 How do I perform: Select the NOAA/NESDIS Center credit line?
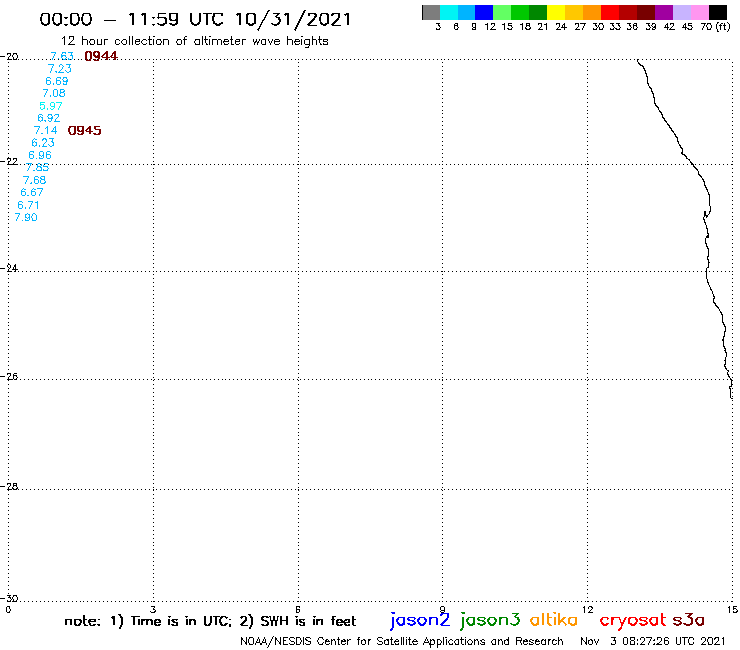402,642
